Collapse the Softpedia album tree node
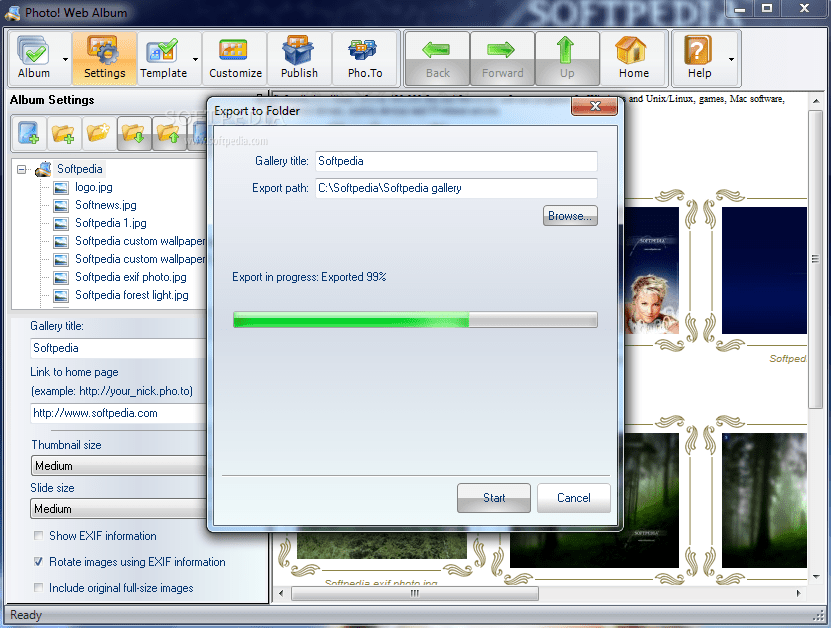Viewport: 831px width, 628px height. pos(21,170)
